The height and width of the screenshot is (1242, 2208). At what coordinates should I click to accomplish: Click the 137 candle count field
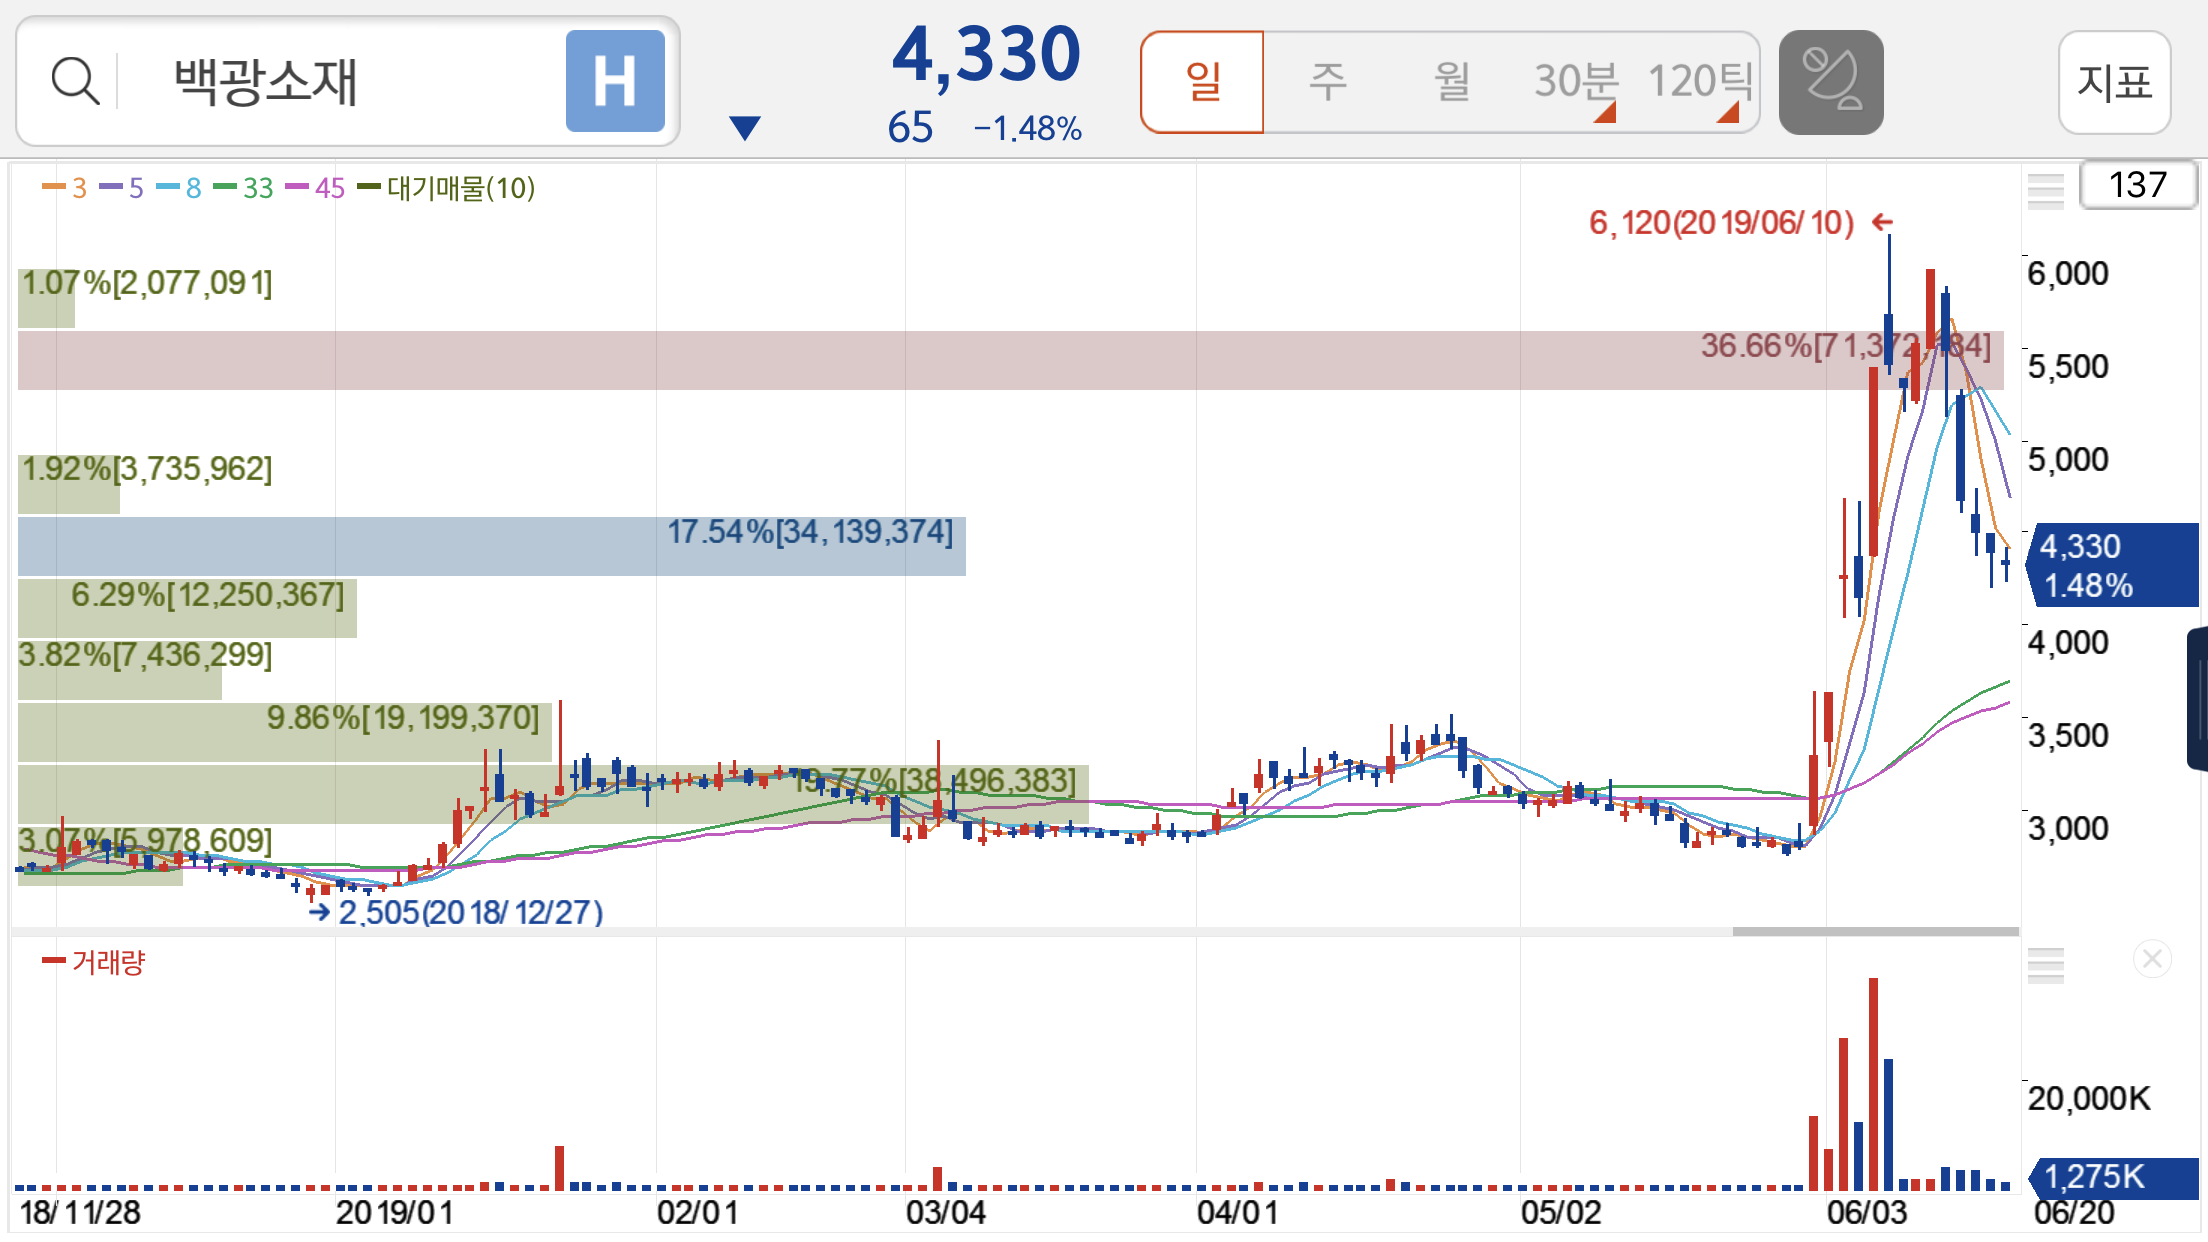coord(2137,185)
